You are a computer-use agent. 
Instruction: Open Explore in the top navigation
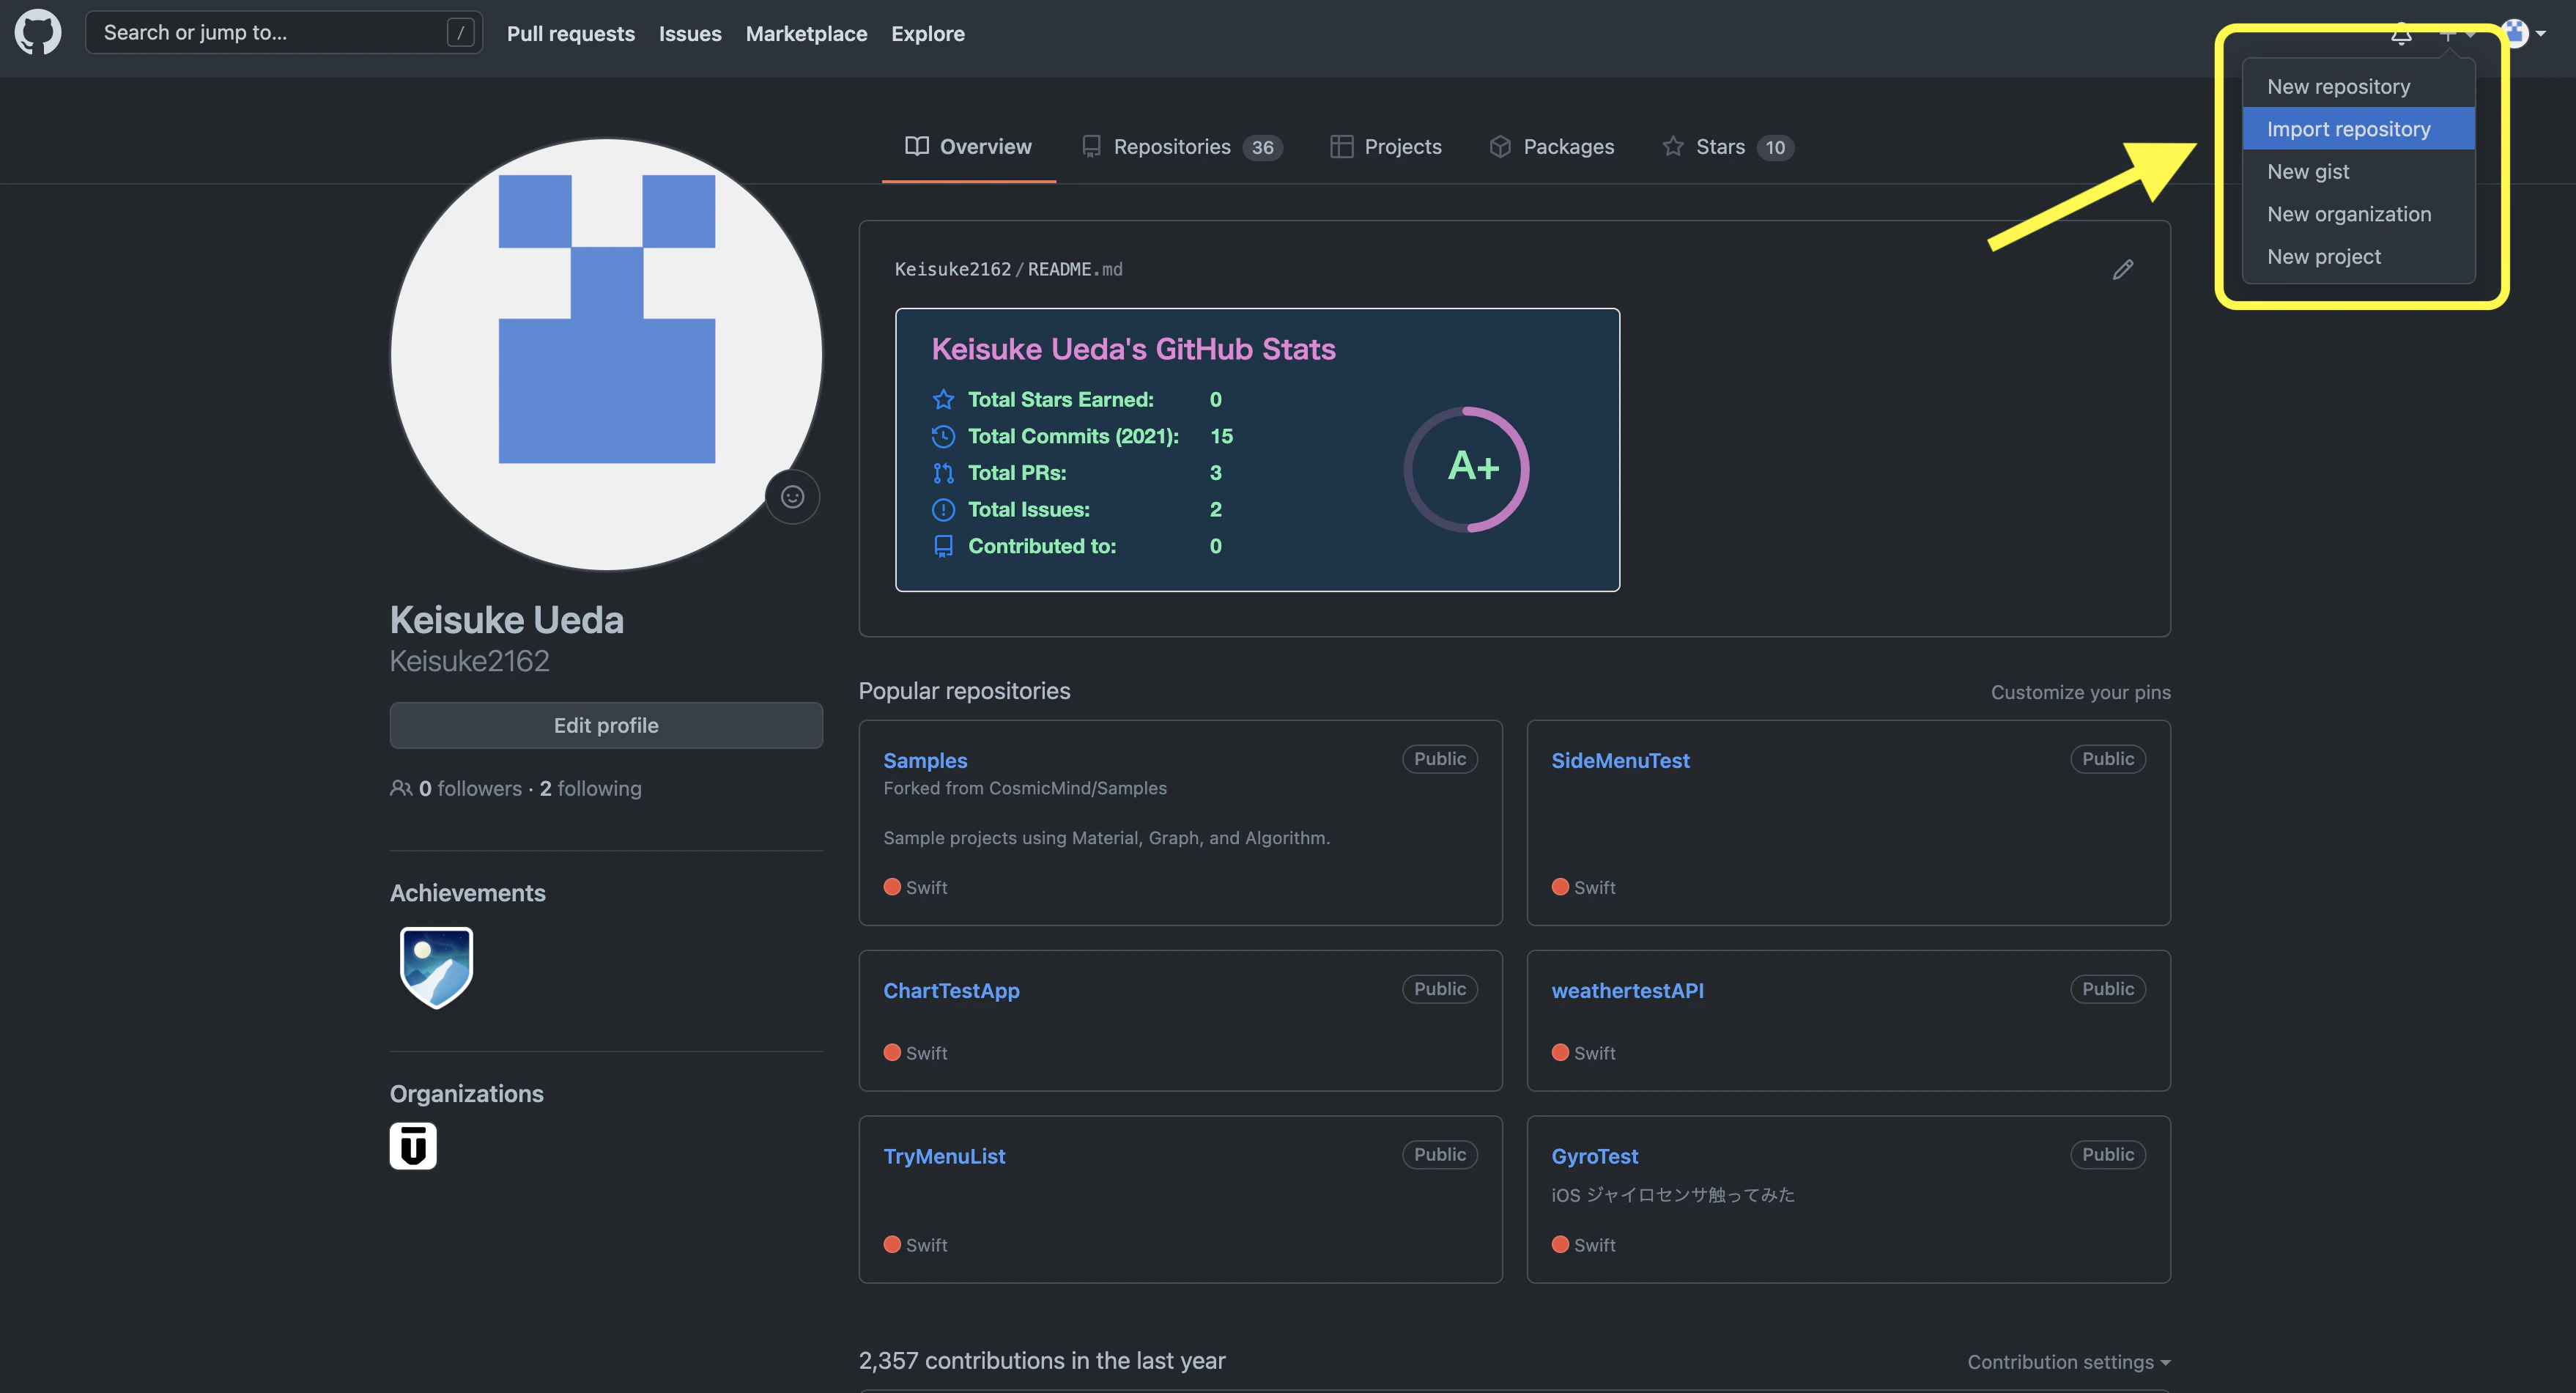tap(928, 34)
